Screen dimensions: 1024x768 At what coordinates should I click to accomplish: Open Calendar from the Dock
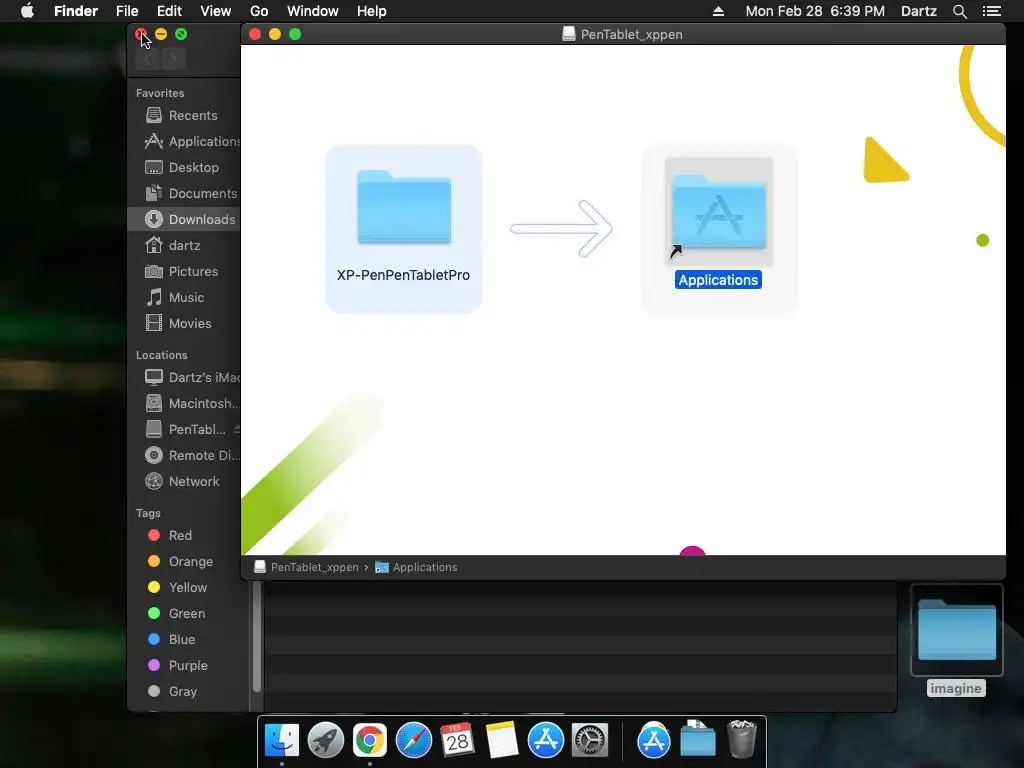[x=458, y=741]
